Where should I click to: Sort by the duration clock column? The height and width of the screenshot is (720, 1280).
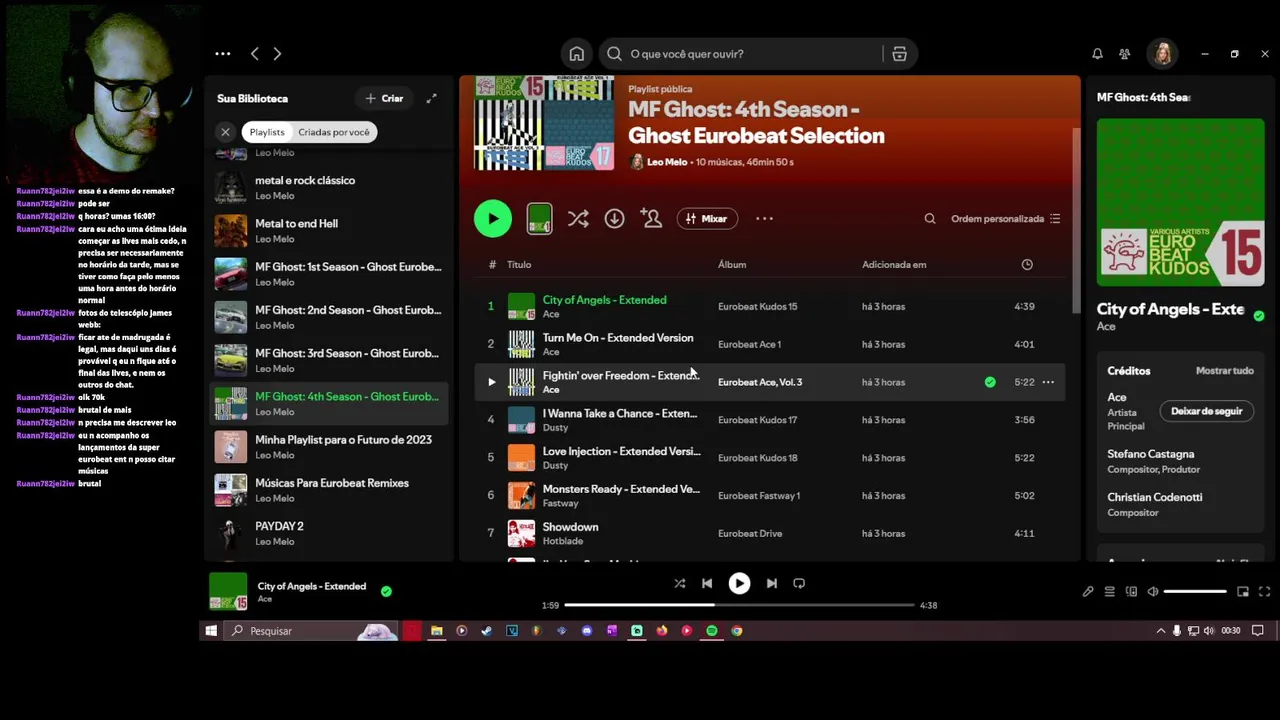pos(1027,265)
